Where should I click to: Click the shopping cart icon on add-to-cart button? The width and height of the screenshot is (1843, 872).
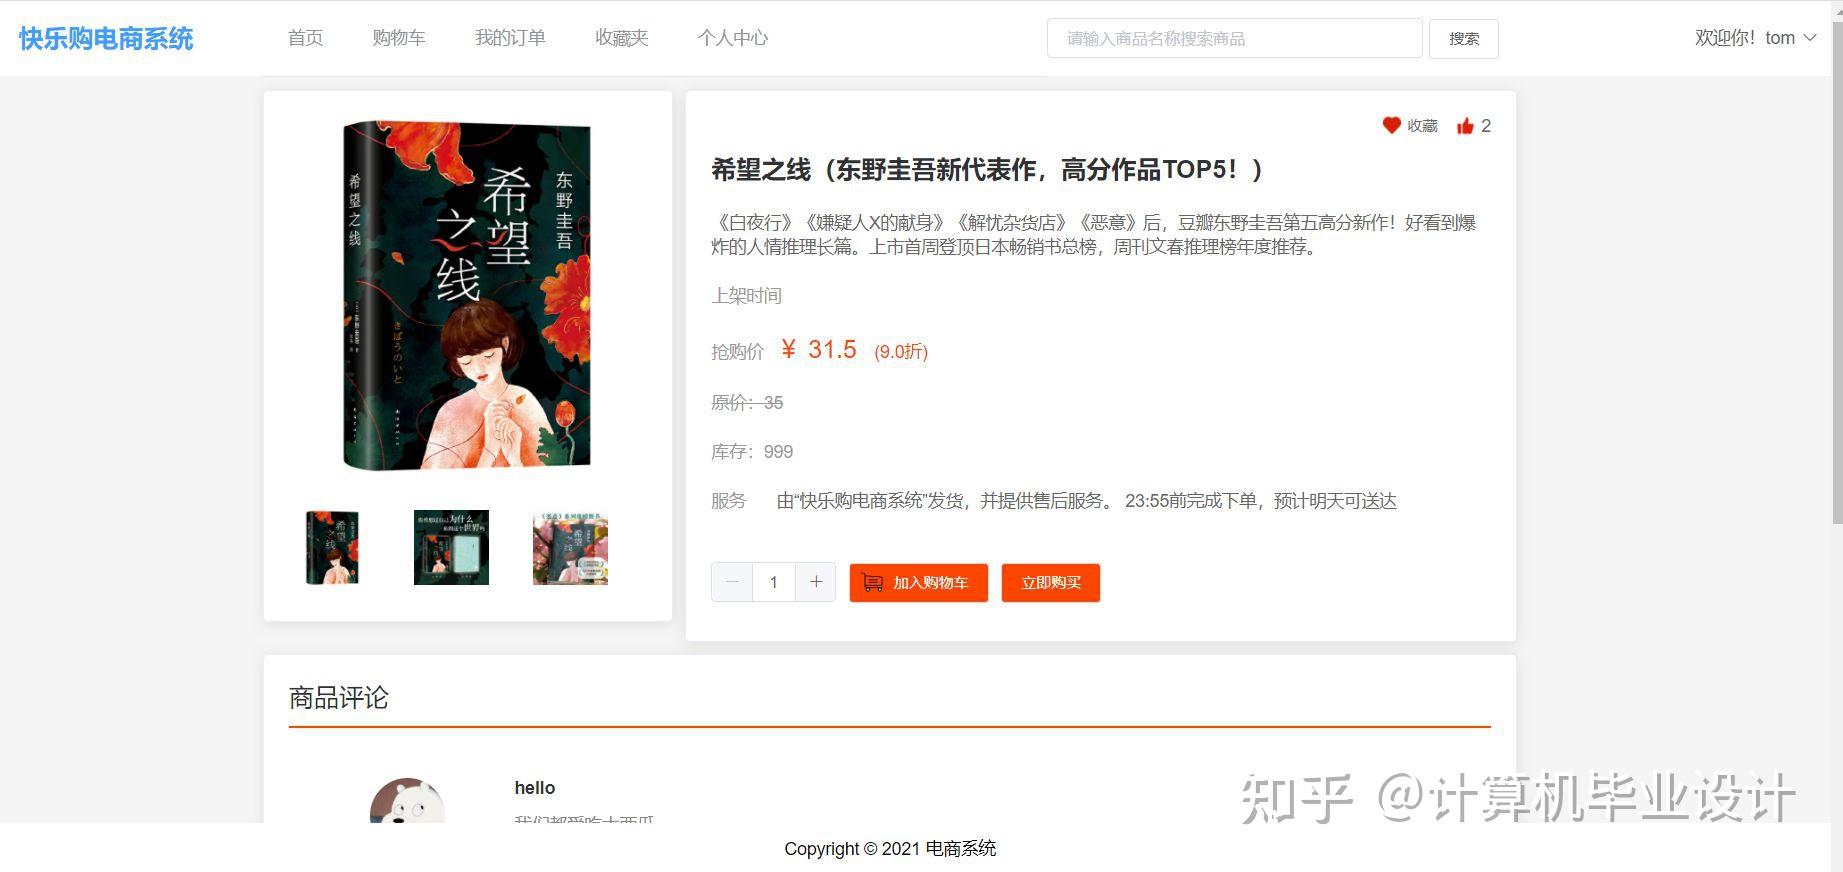pos(872,582)
